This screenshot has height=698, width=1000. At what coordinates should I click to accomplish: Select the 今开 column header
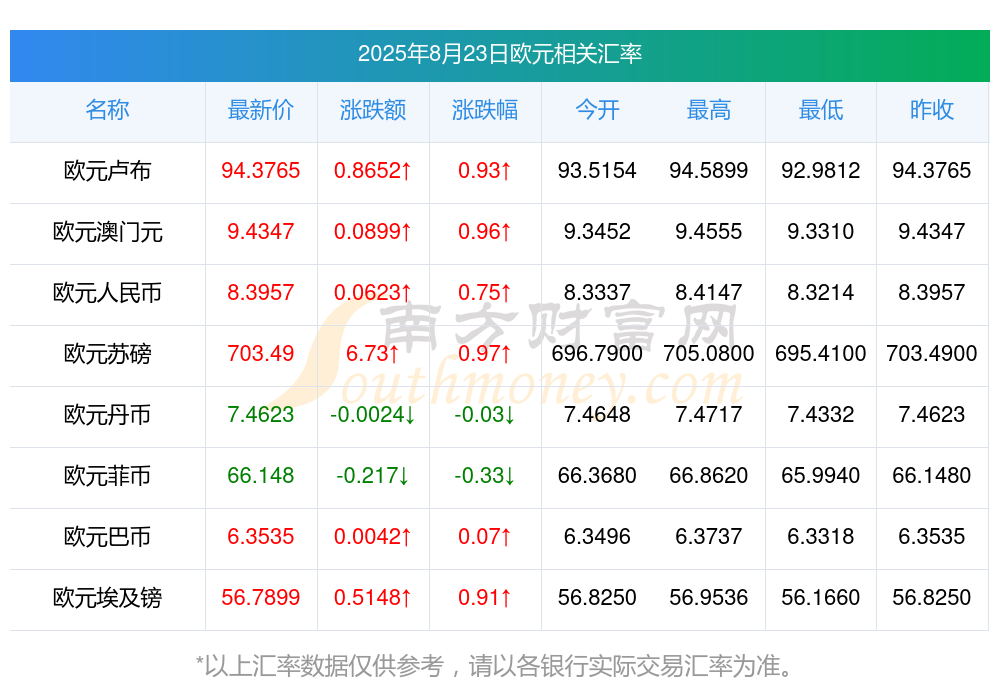point(597,110)
